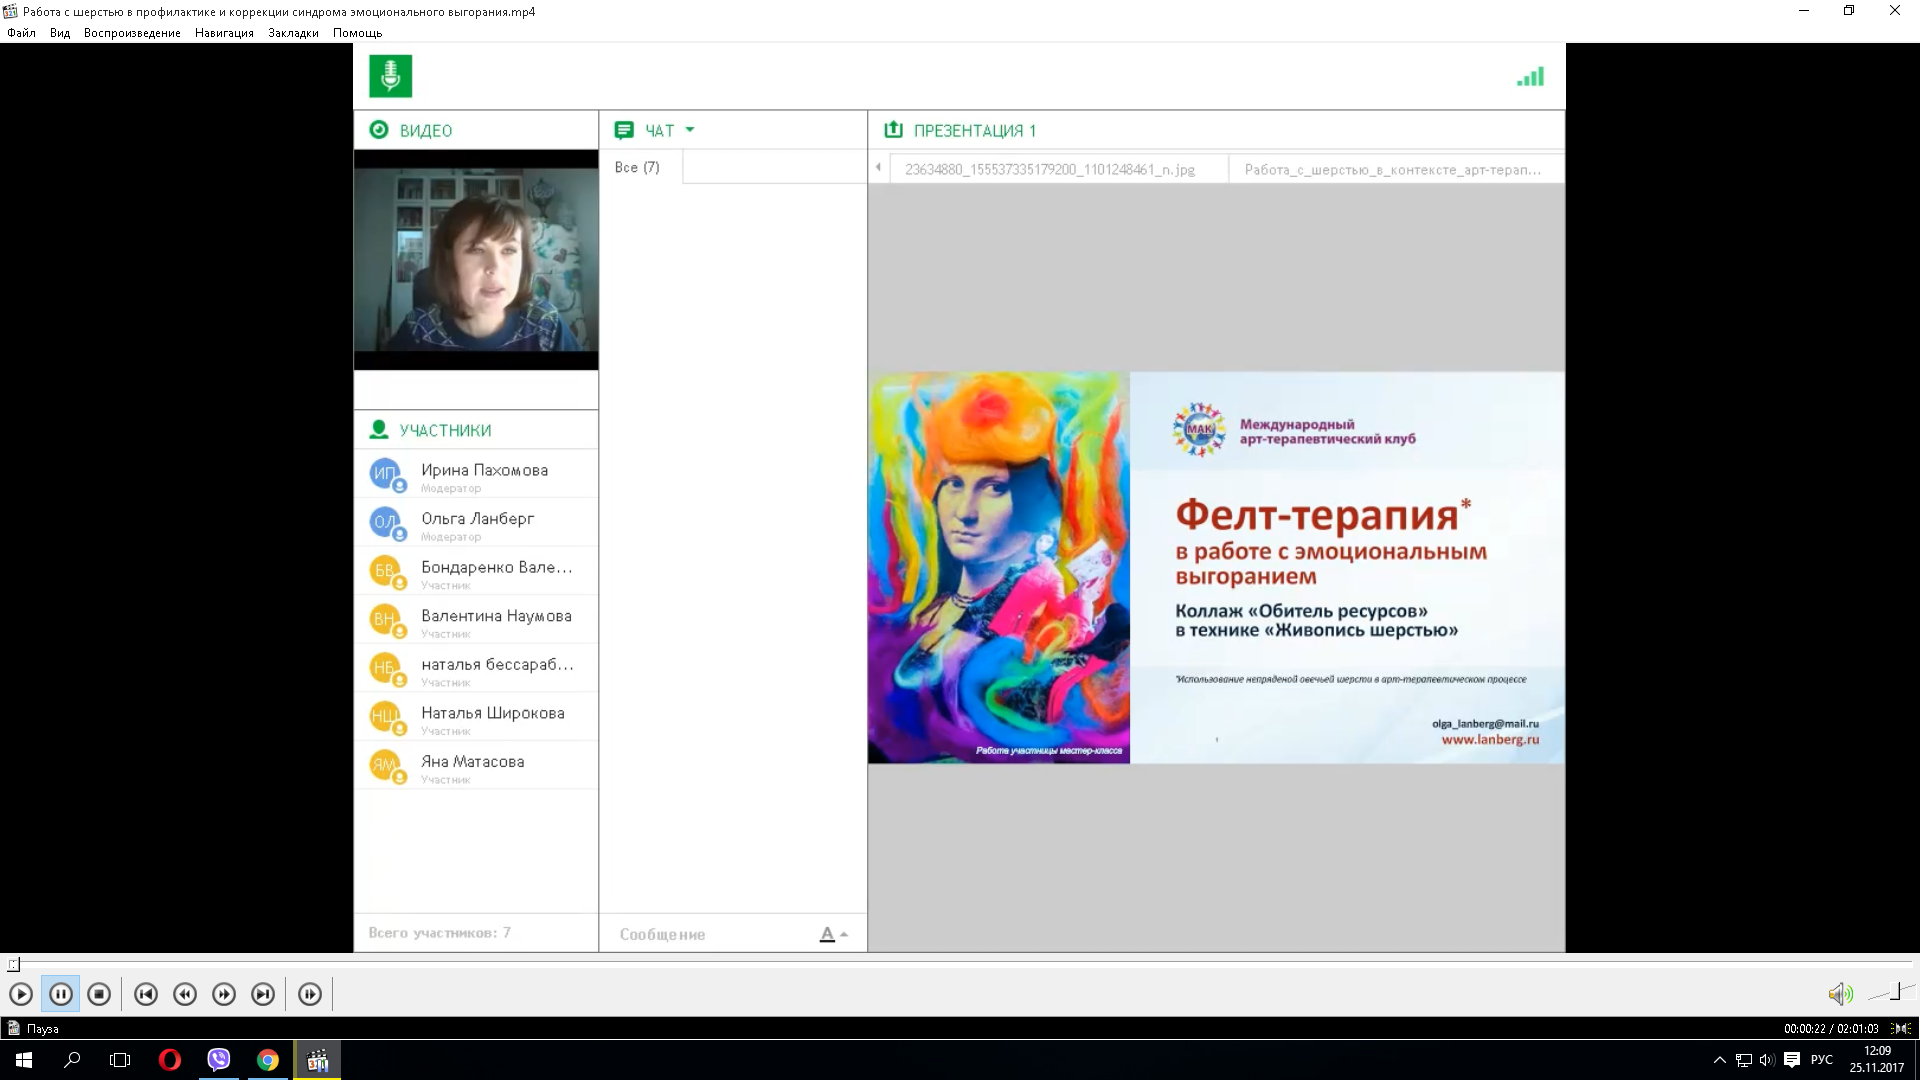Click the НБ avatar icon
The width and height of the screenshot is (1920, 1080).
click(386, 668)
